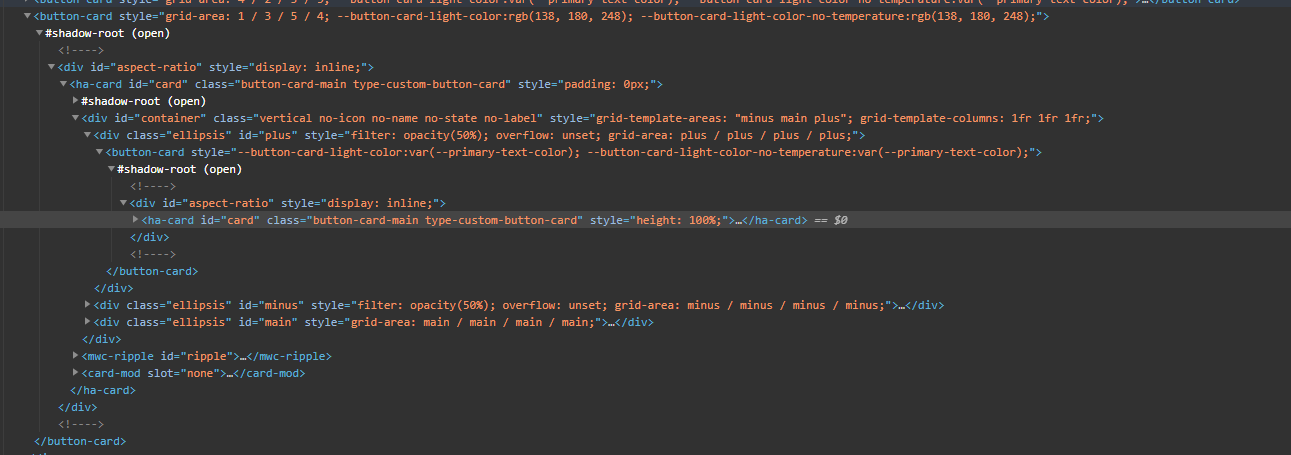
Task: Select the closing </ha-card> tag row
Action: click(x=102, y=390)
